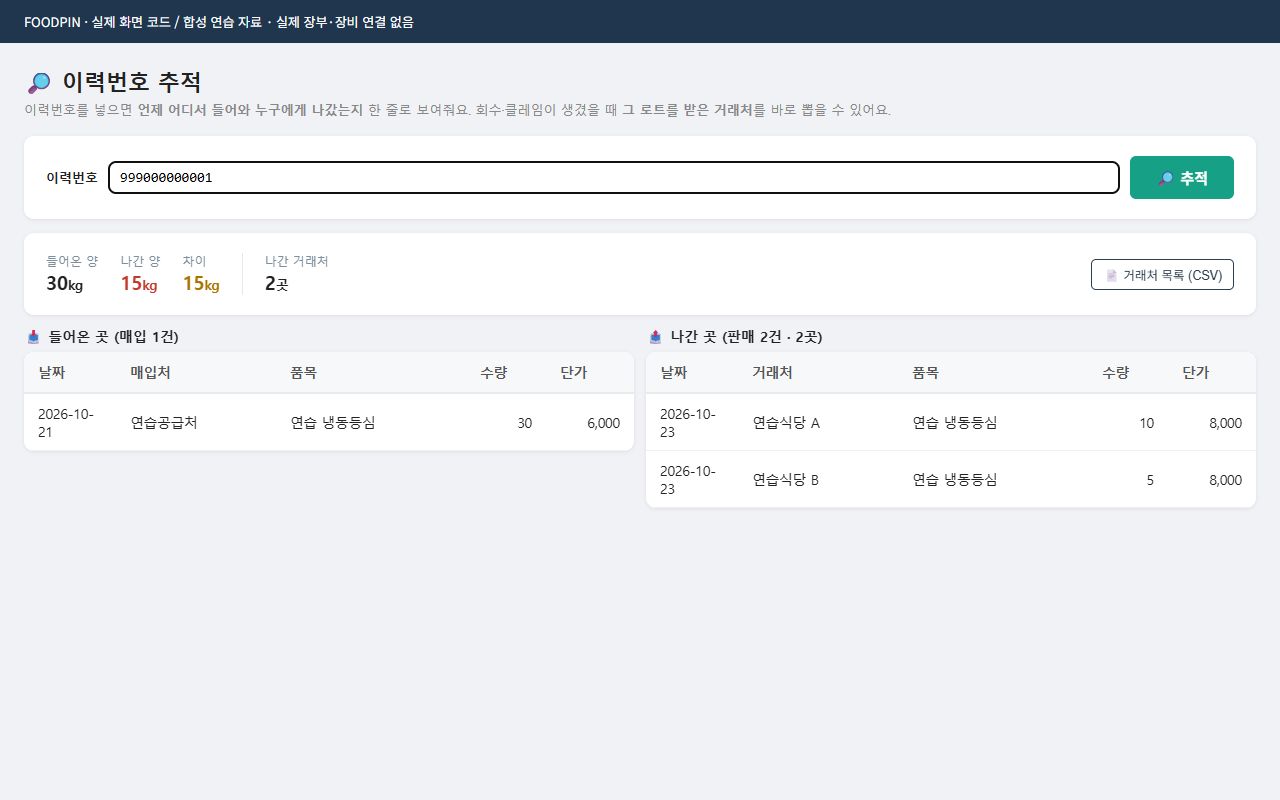Click the 나간 곳 (판매 2건 · 2곳) heading

(746, 337)
